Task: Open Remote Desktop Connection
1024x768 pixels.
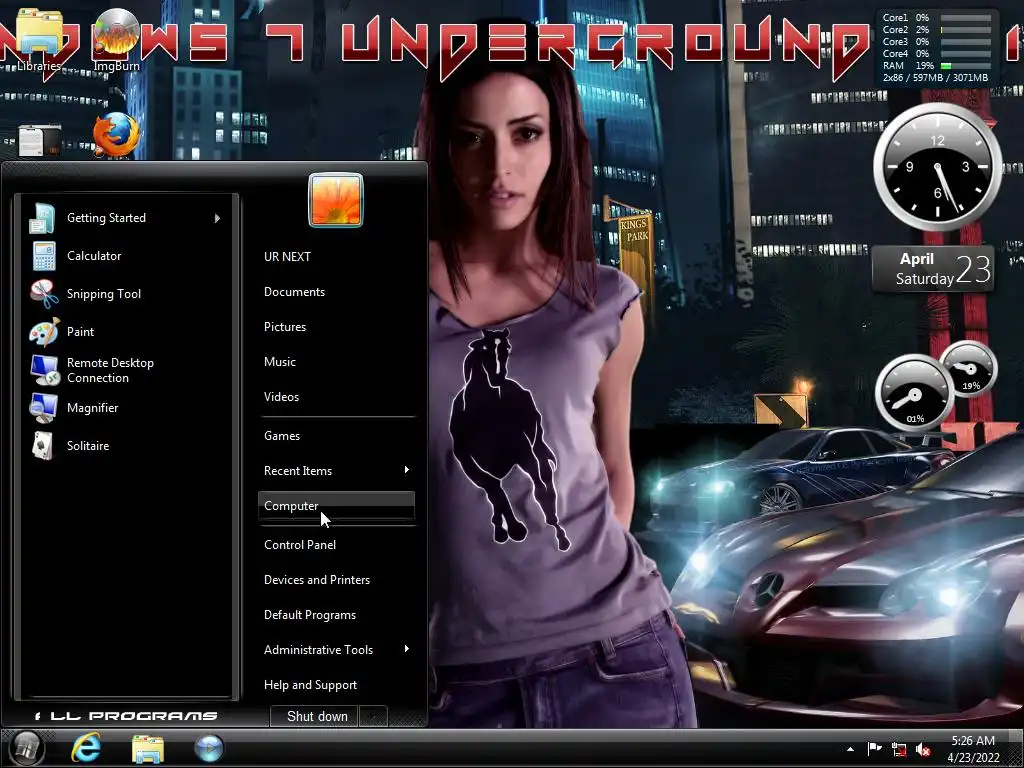Action: pos(124,370)
